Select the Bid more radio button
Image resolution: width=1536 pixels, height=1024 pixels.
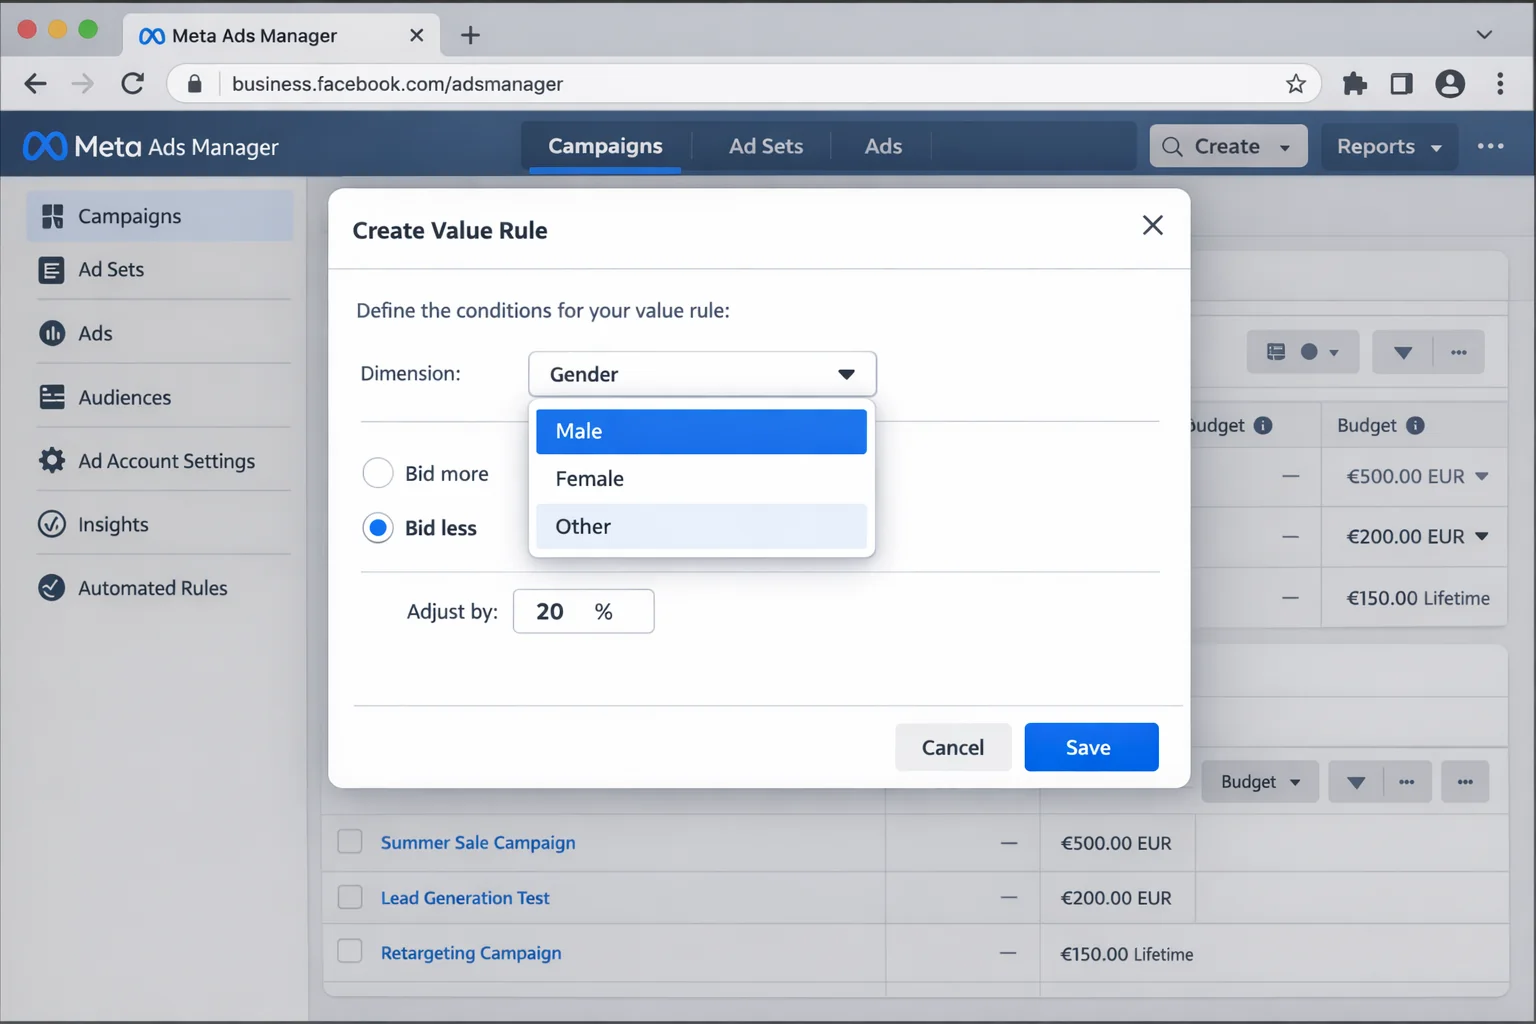[x=378, y=473]
